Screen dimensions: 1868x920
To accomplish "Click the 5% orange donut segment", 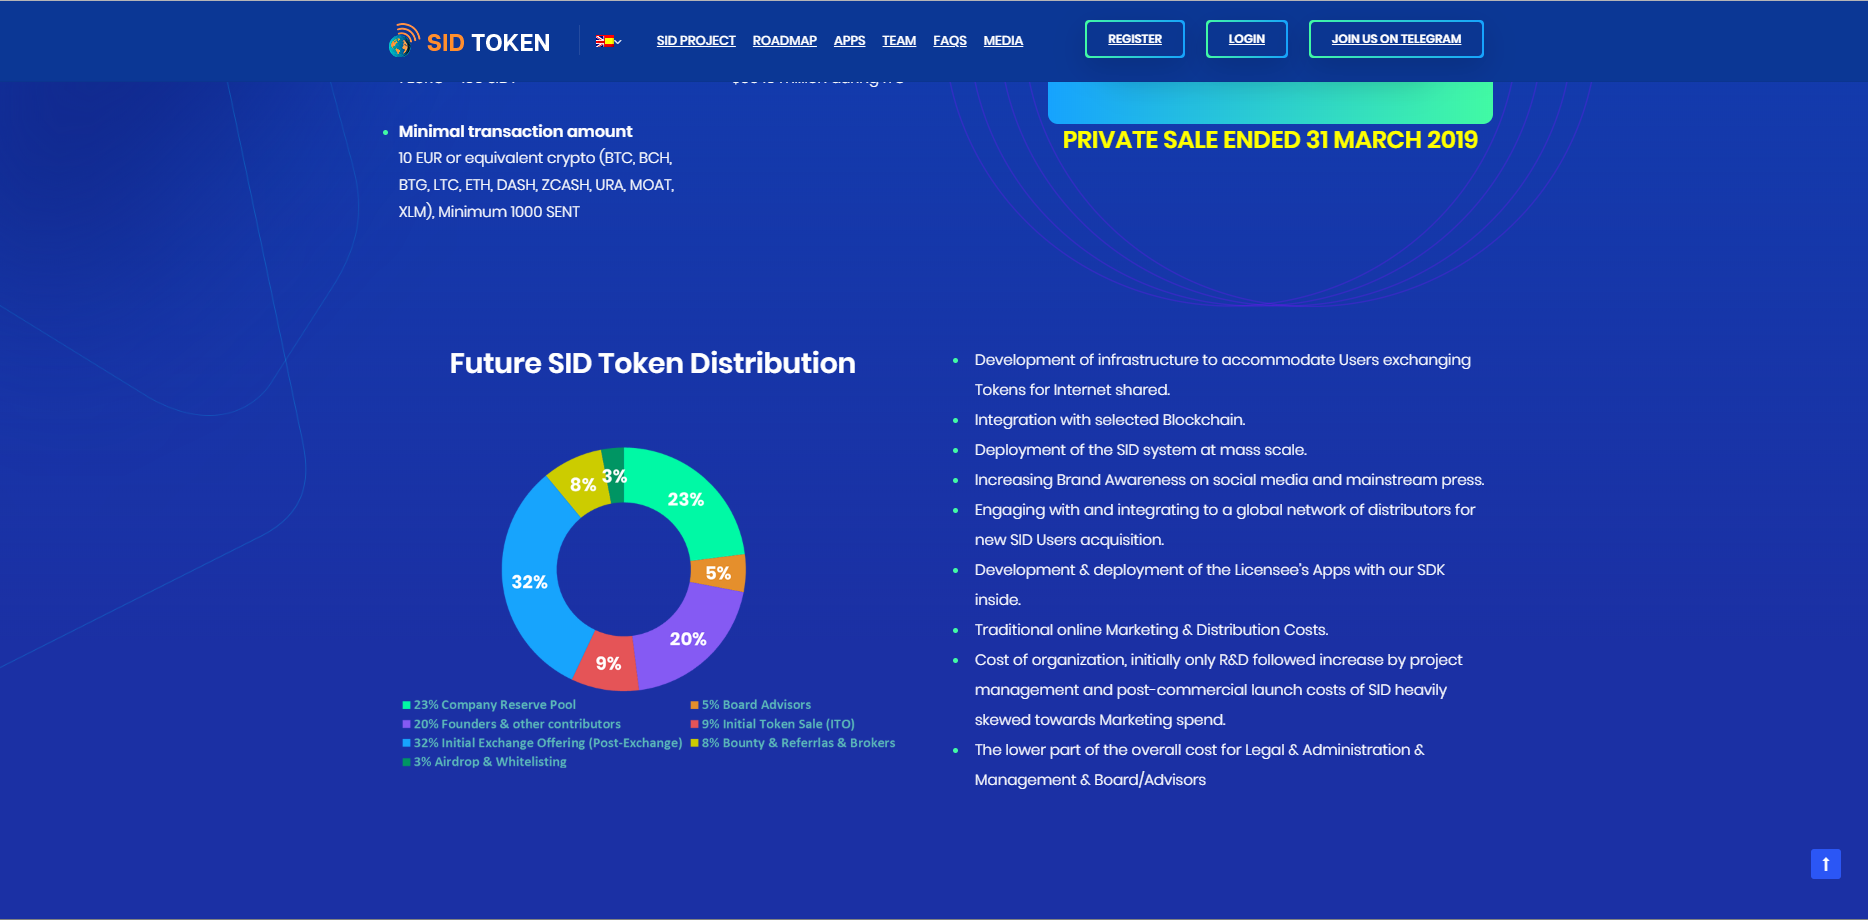I will tap(718, 573).
